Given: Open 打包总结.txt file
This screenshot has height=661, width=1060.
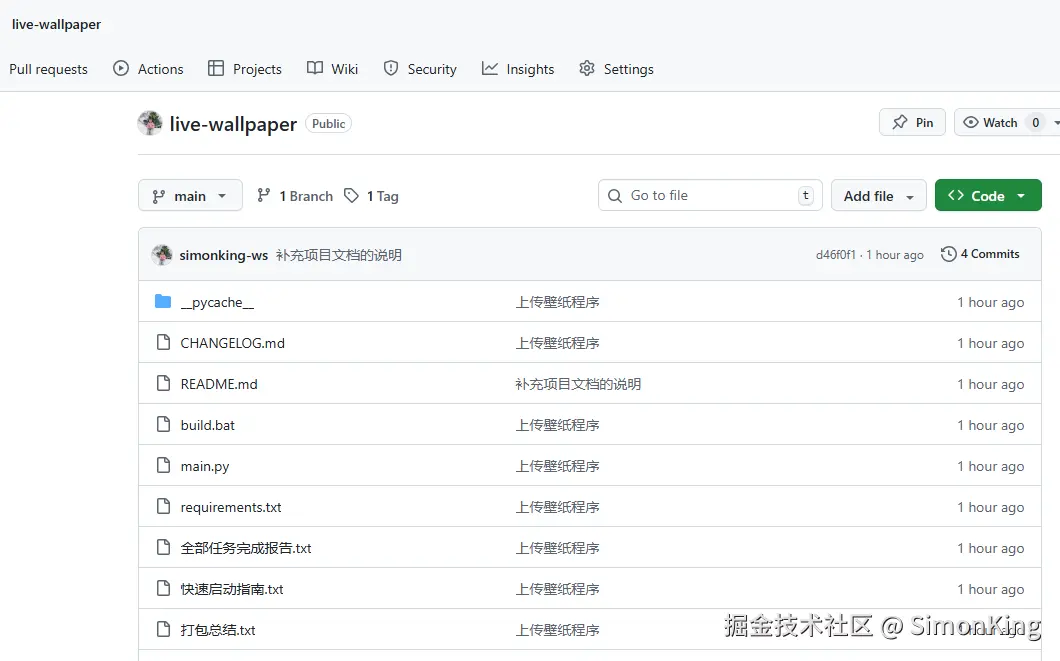Looking at the screenshot, I should click(218, 631).
